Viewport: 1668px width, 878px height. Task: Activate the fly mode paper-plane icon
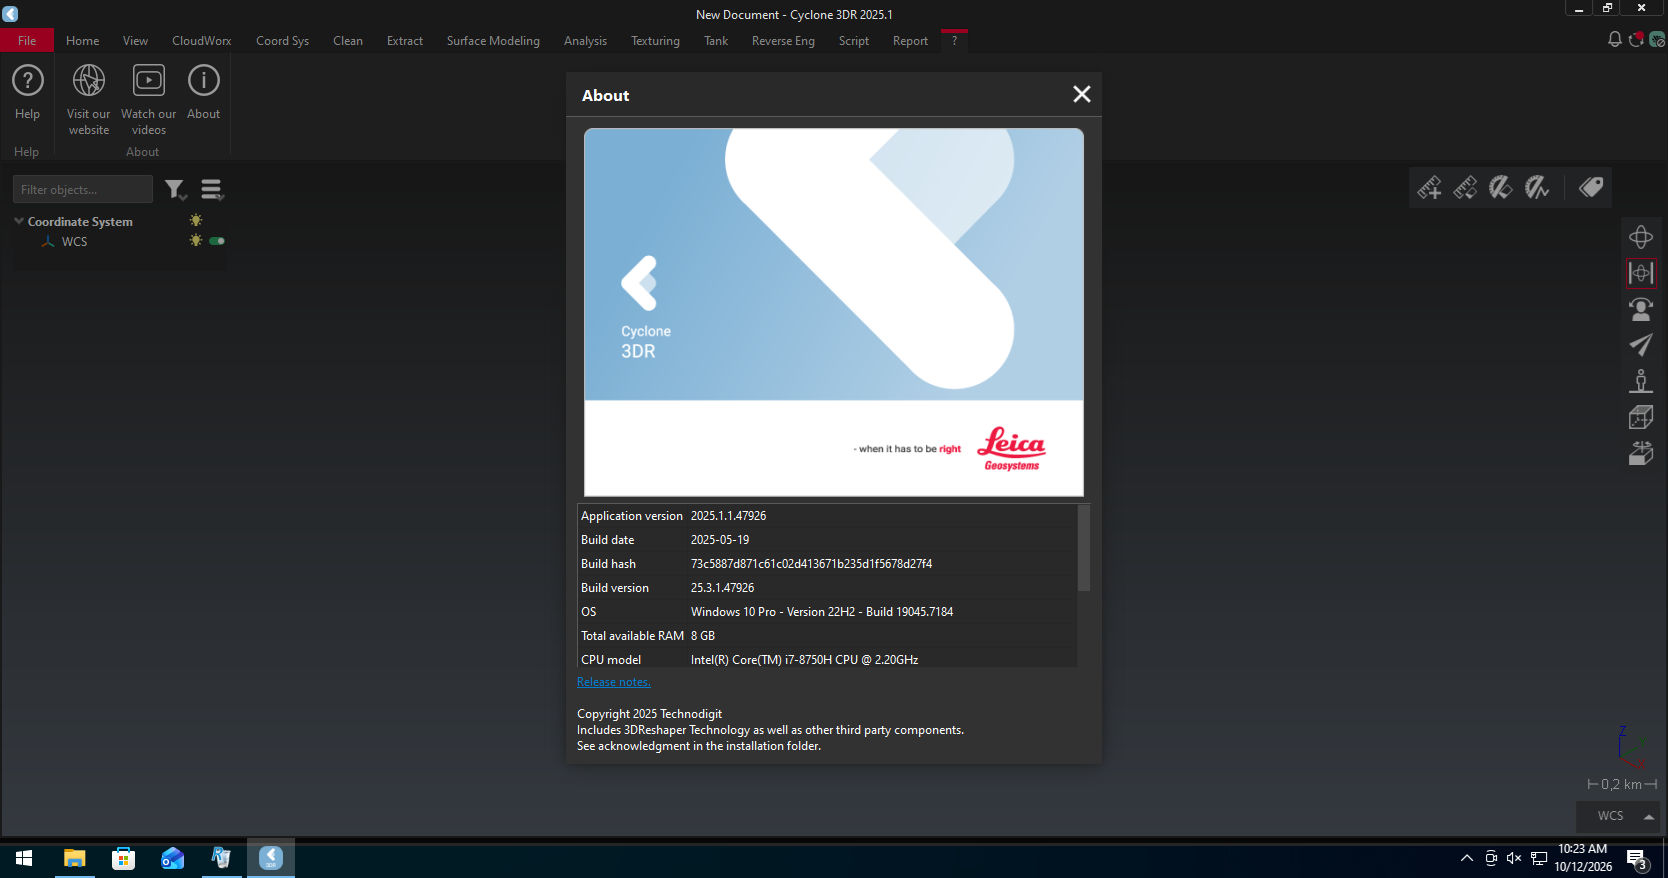click(1641, 345)
